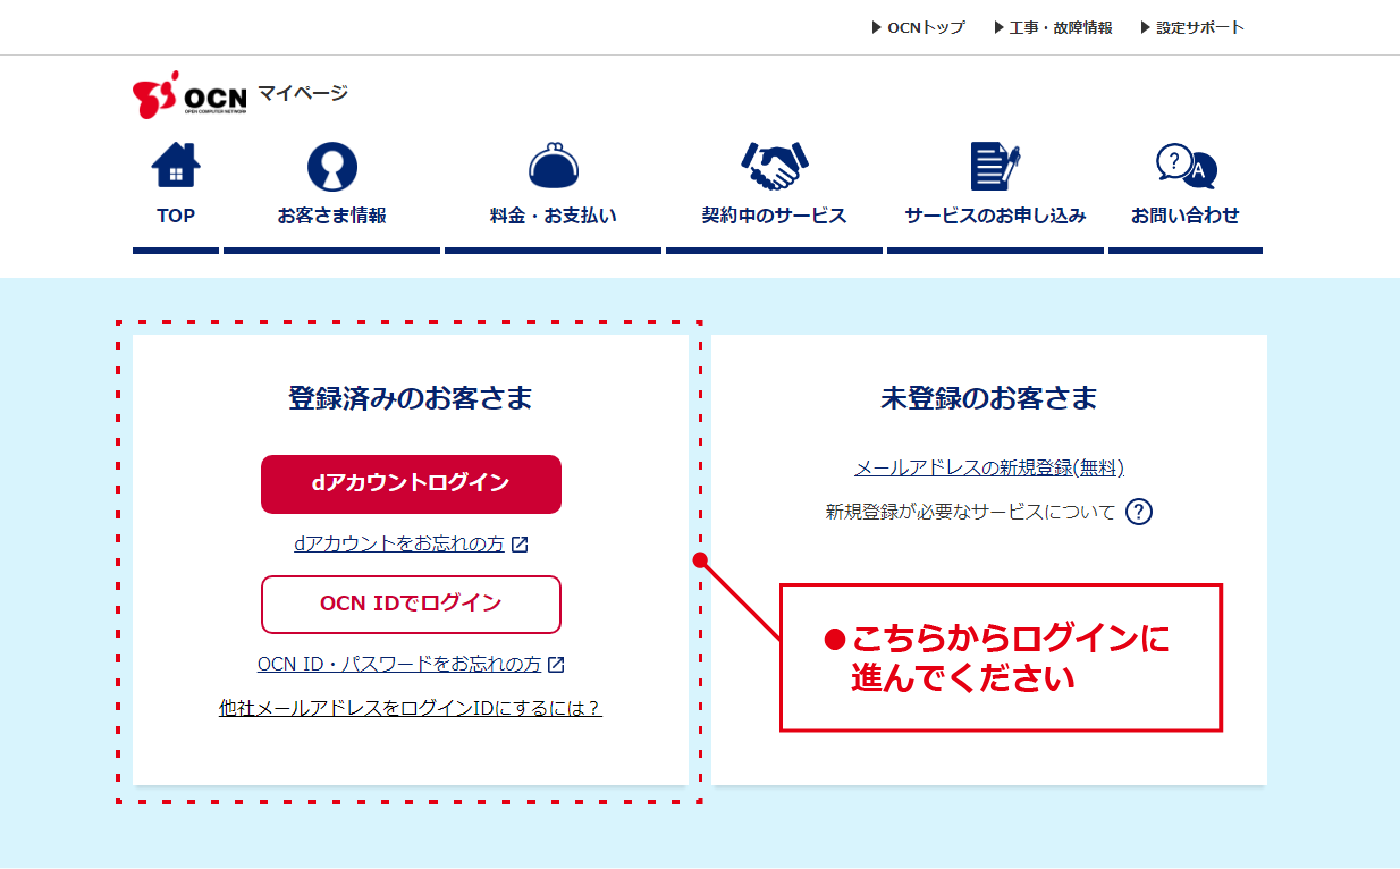Select the 料金・お支払い menu label

pyautogui.click(x=554, y=215)
